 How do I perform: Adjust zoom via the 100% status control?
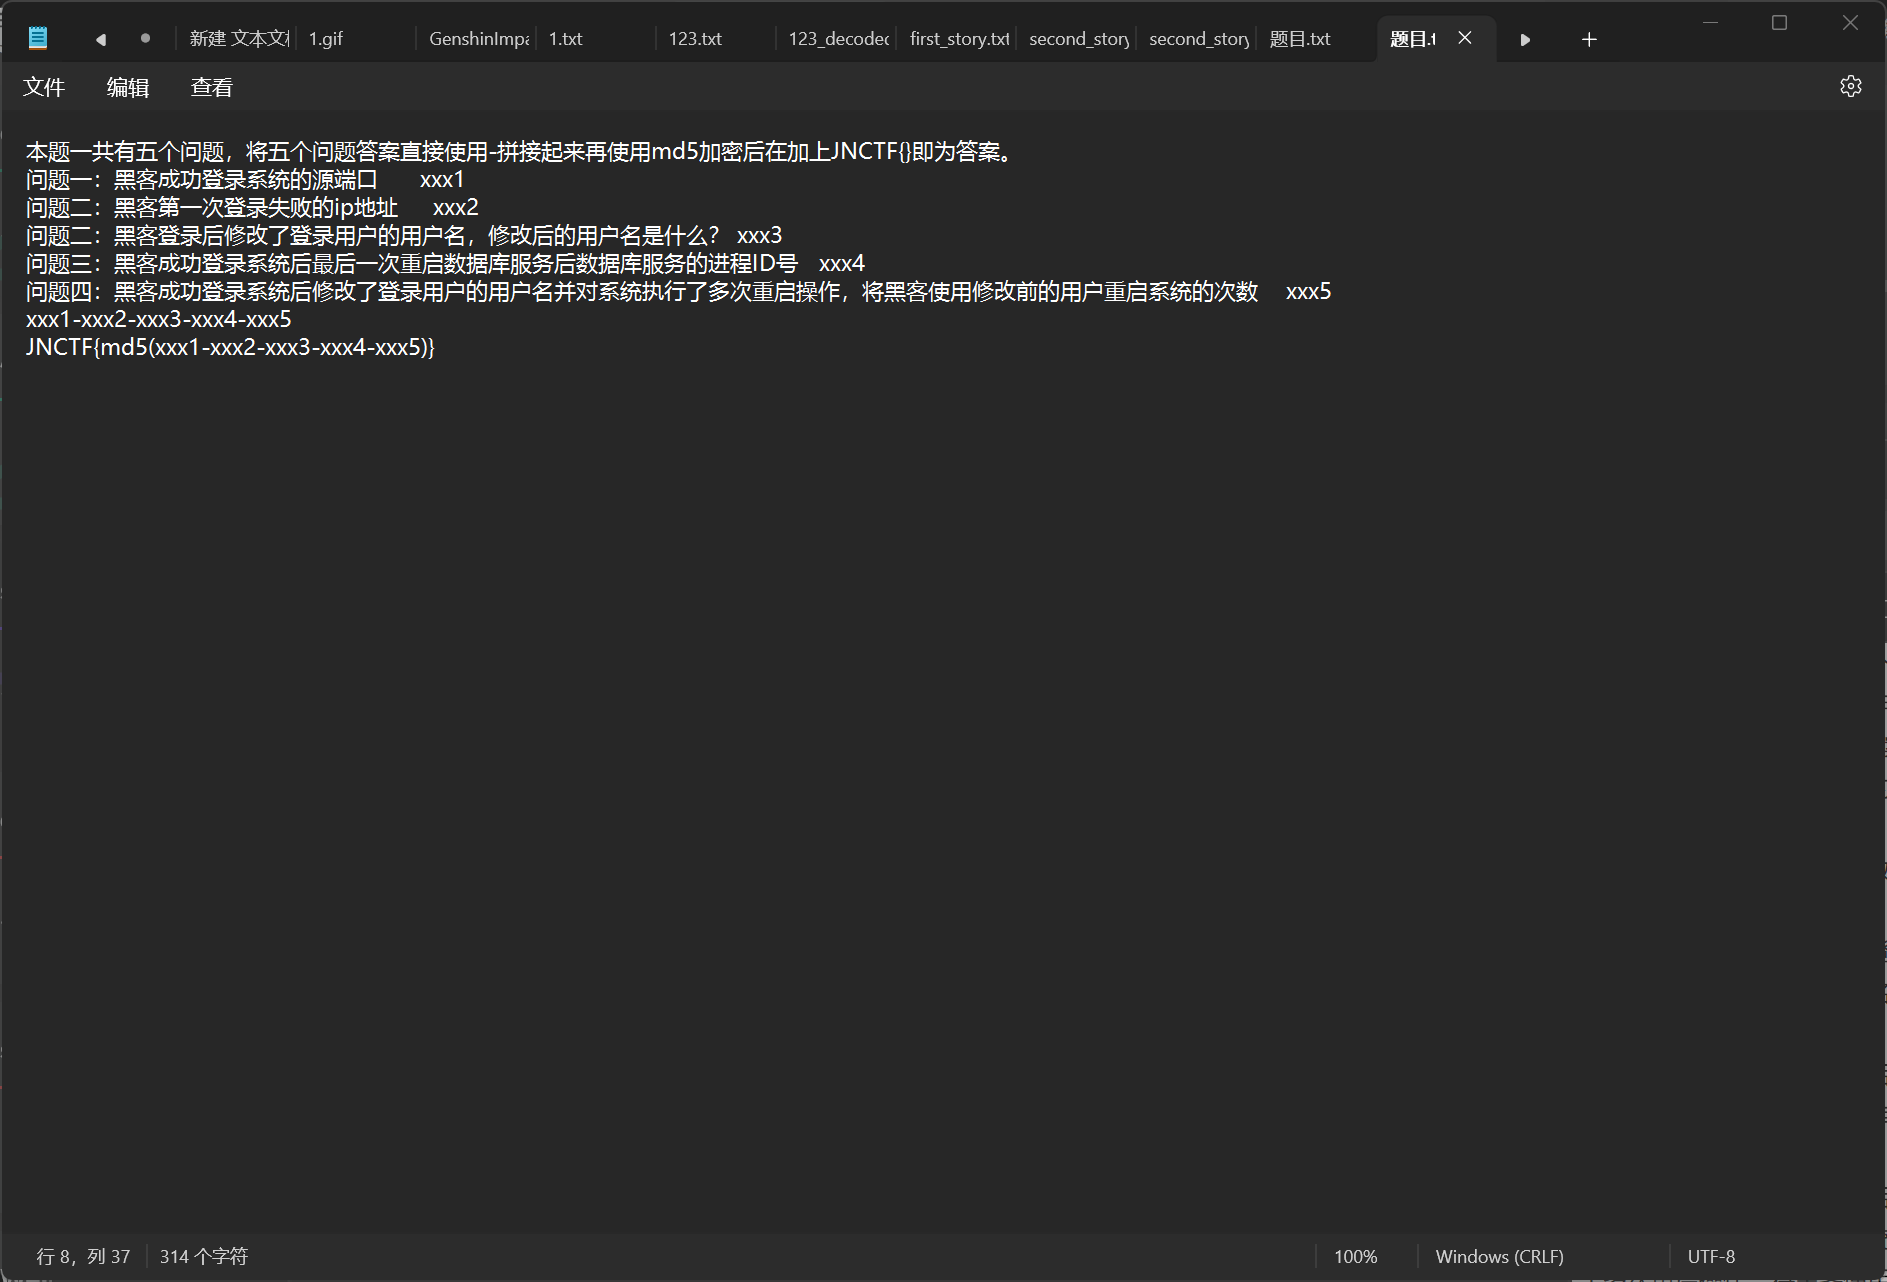pyautogui.click(x=1357, y=1256)
